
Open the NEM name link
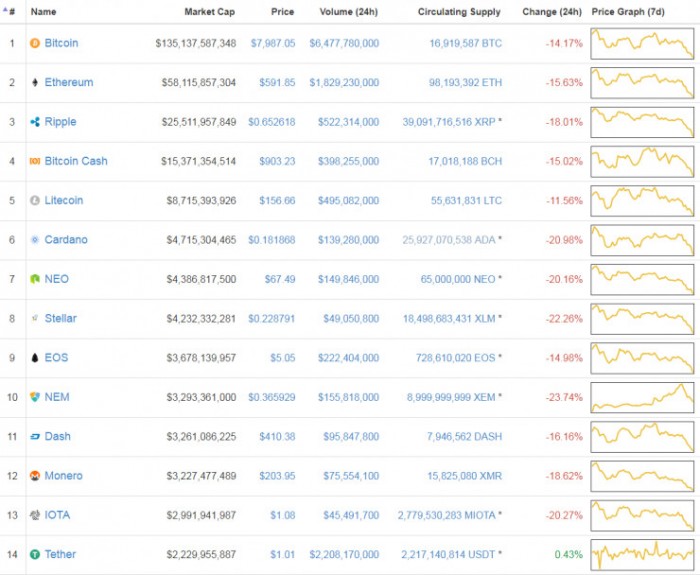coord(57,397)
